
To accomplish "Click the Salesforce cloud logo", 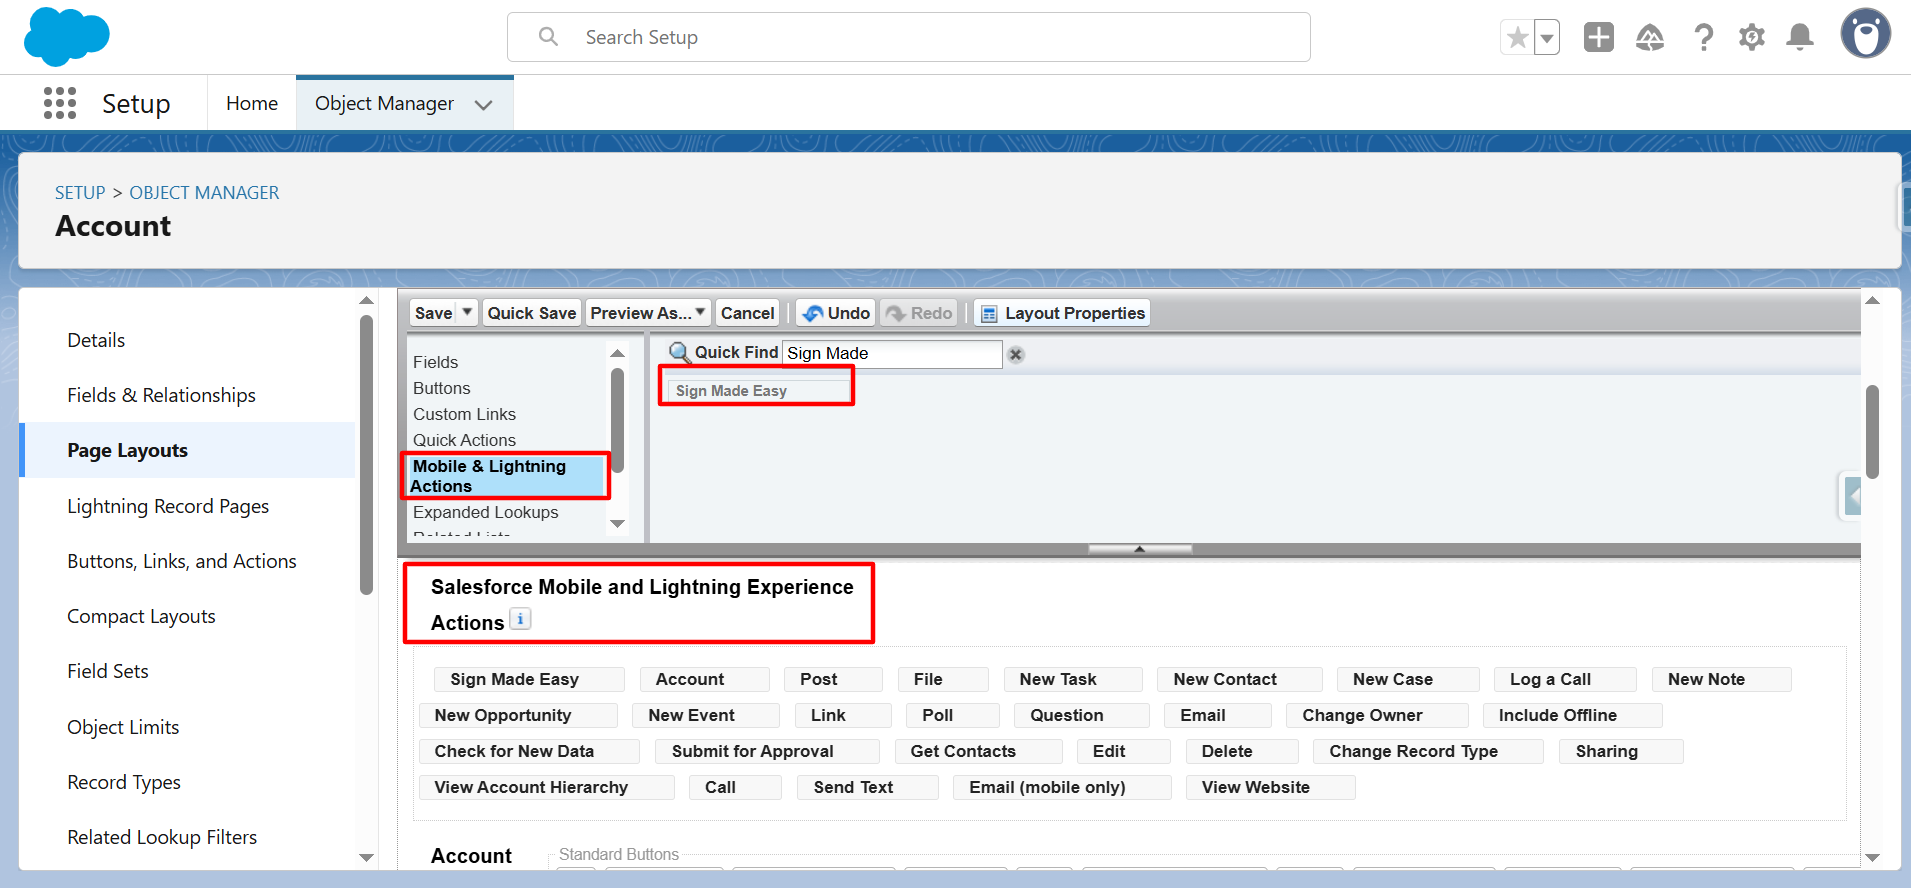I will click(66, 36).
